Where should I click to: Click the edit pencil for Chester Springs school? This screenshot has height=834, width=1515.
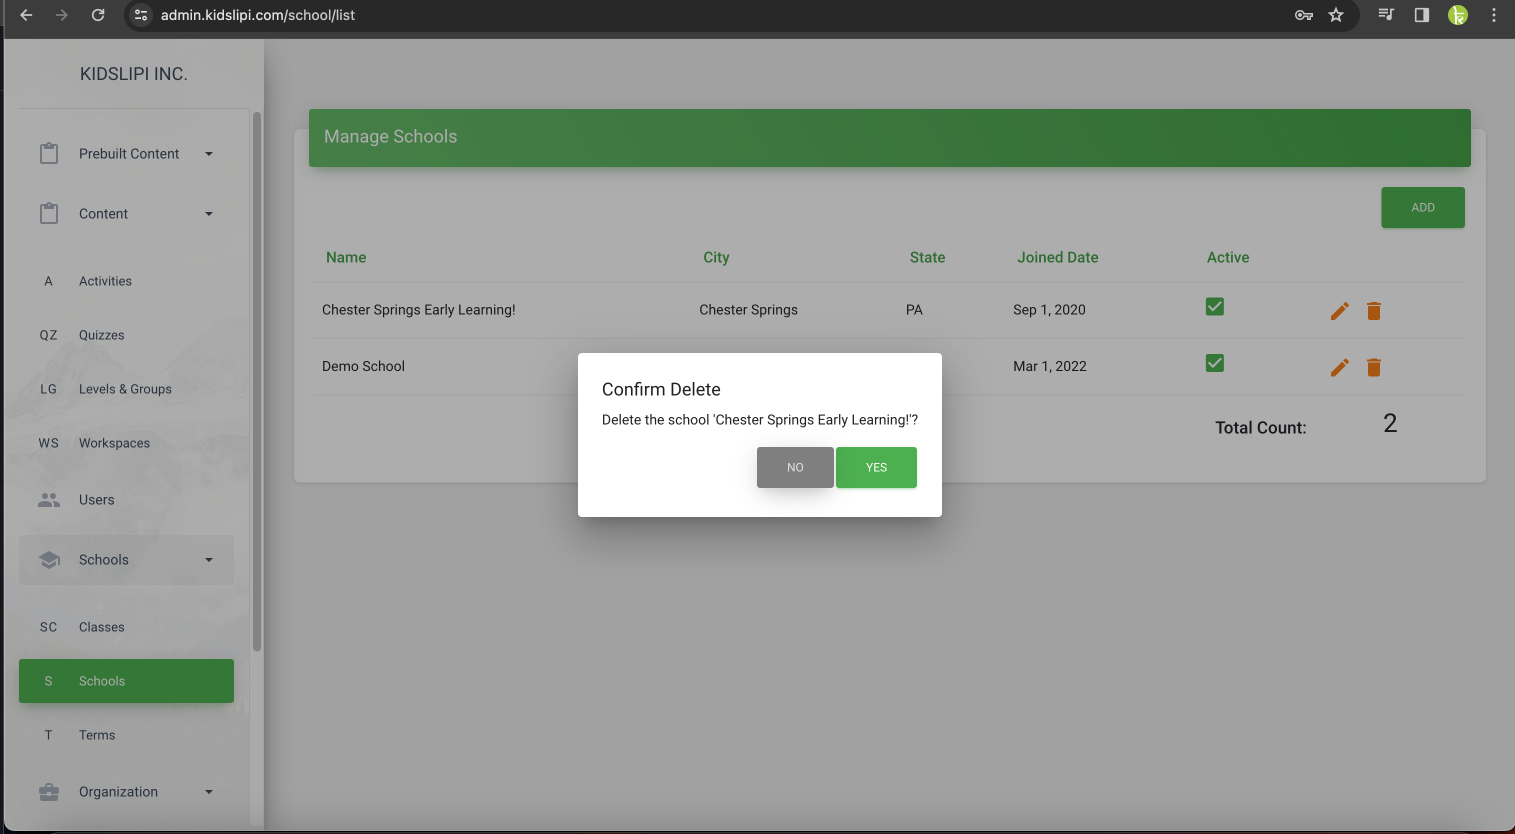[1339, 311]
